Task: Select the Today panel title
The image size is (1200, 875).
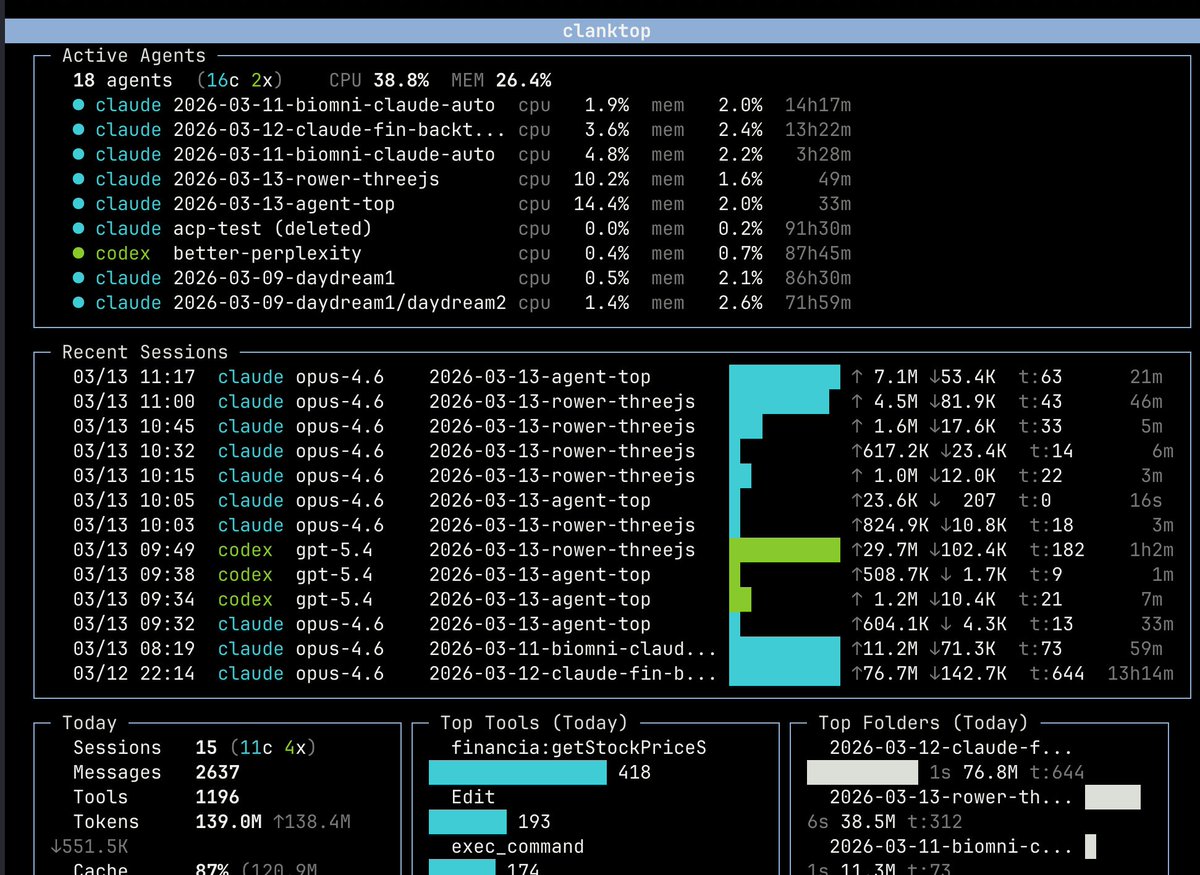Action: [x=89, y=723]
